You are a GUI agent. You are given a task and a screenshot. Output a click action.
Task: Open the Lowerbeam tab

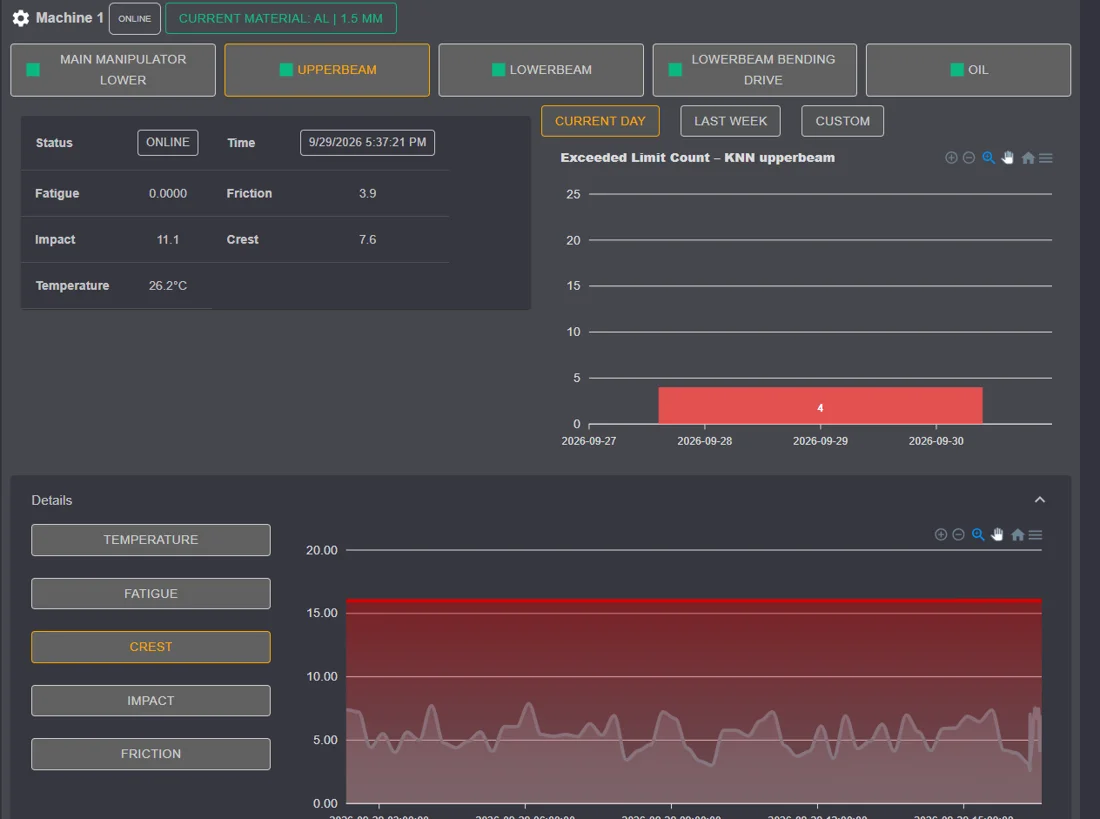coord(541,70)
